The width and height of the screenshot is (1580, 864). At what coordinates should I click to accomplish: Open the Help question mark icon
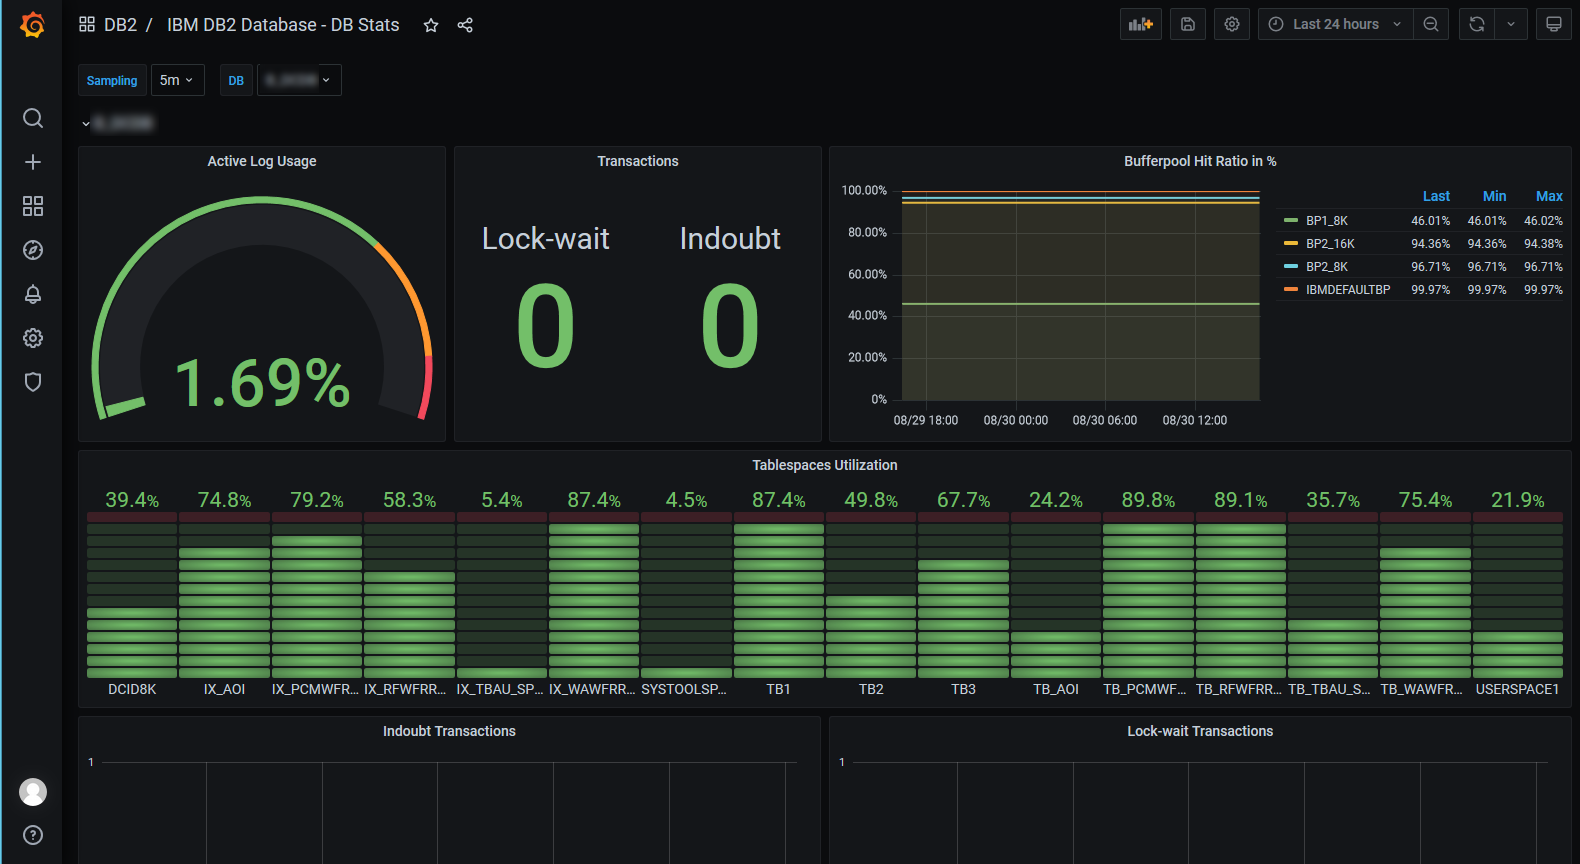coord(33,835)
